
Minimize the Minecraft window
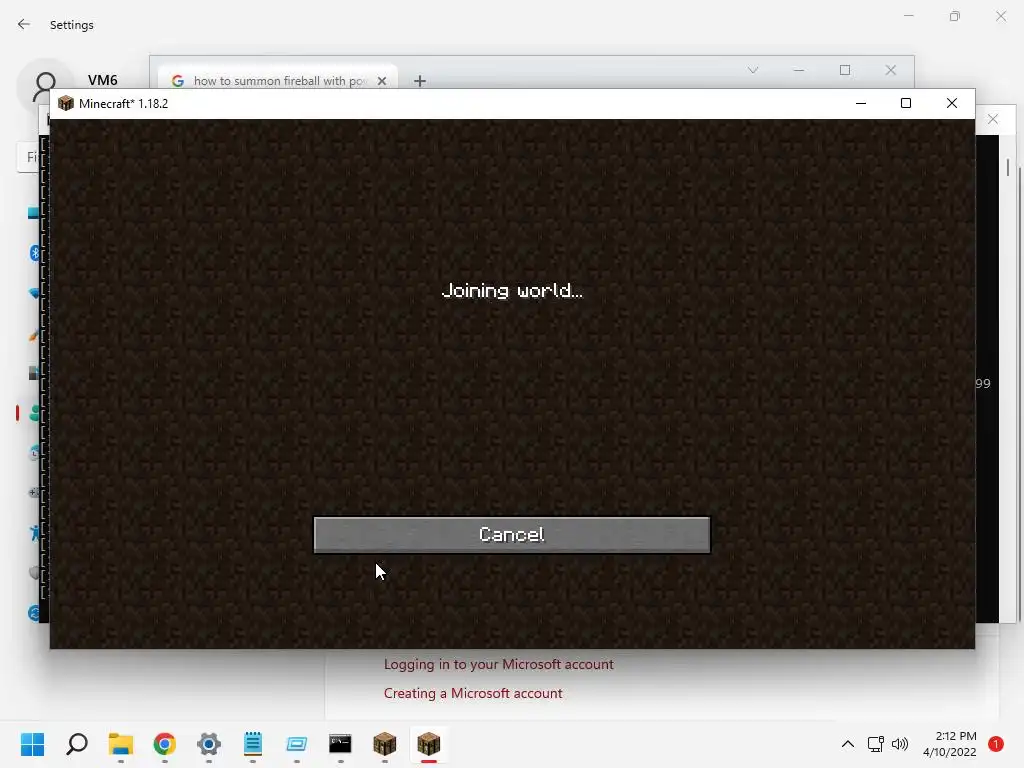click(861, 103)
